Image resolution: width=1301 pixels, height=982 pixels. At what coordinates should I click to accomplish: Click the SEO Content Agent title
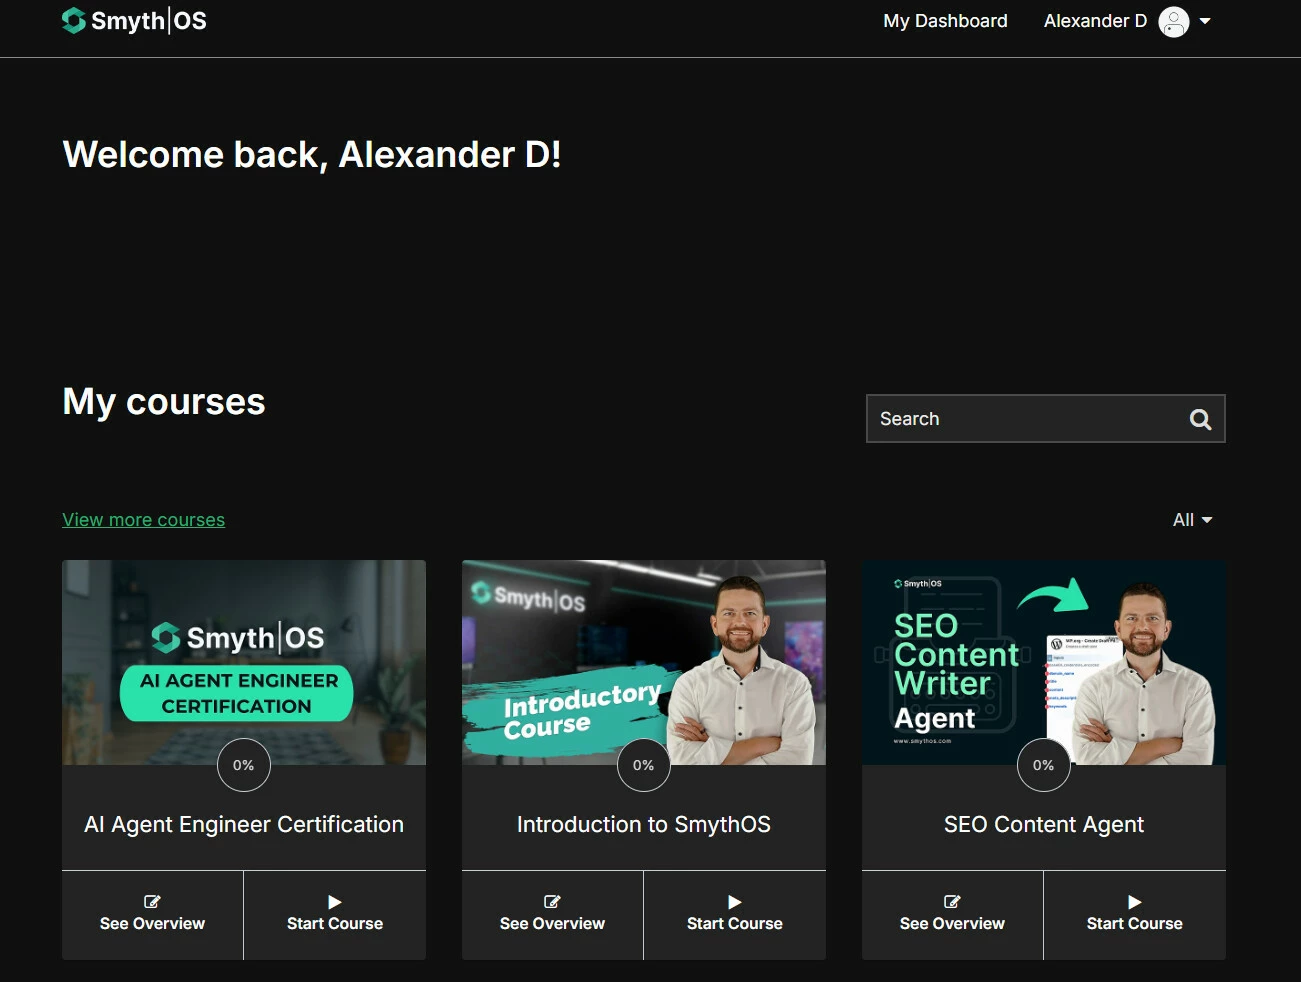point(1044,825)
